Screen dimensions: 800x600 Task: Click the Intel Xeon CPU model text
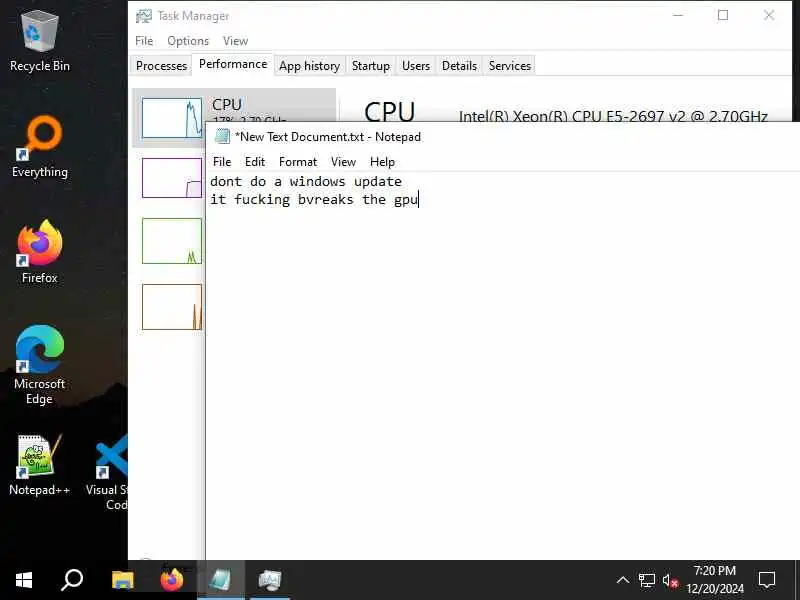tap(613, 116)
